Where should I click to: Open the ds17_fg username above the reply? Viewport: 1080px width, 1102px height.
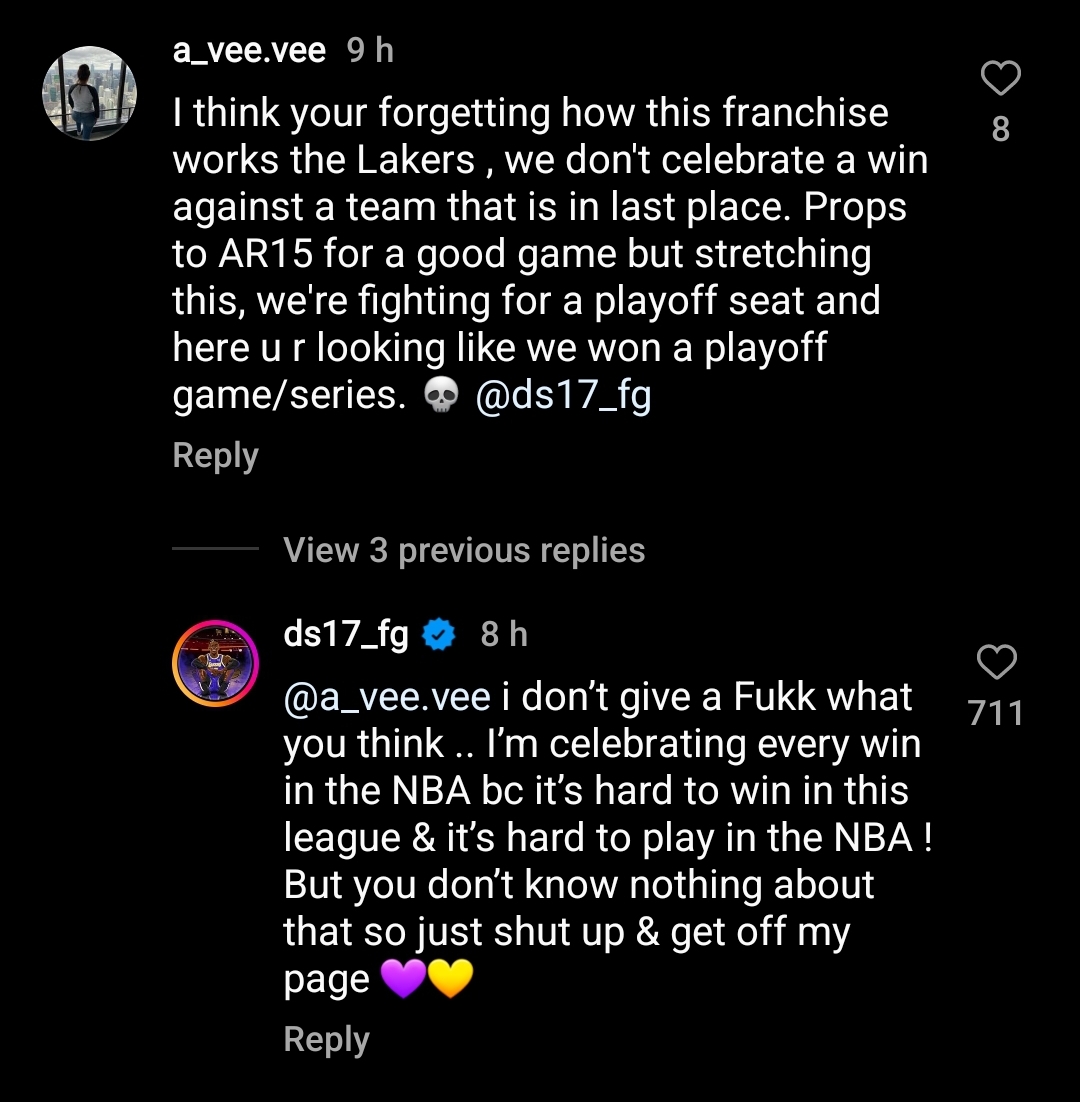(346, 634)
